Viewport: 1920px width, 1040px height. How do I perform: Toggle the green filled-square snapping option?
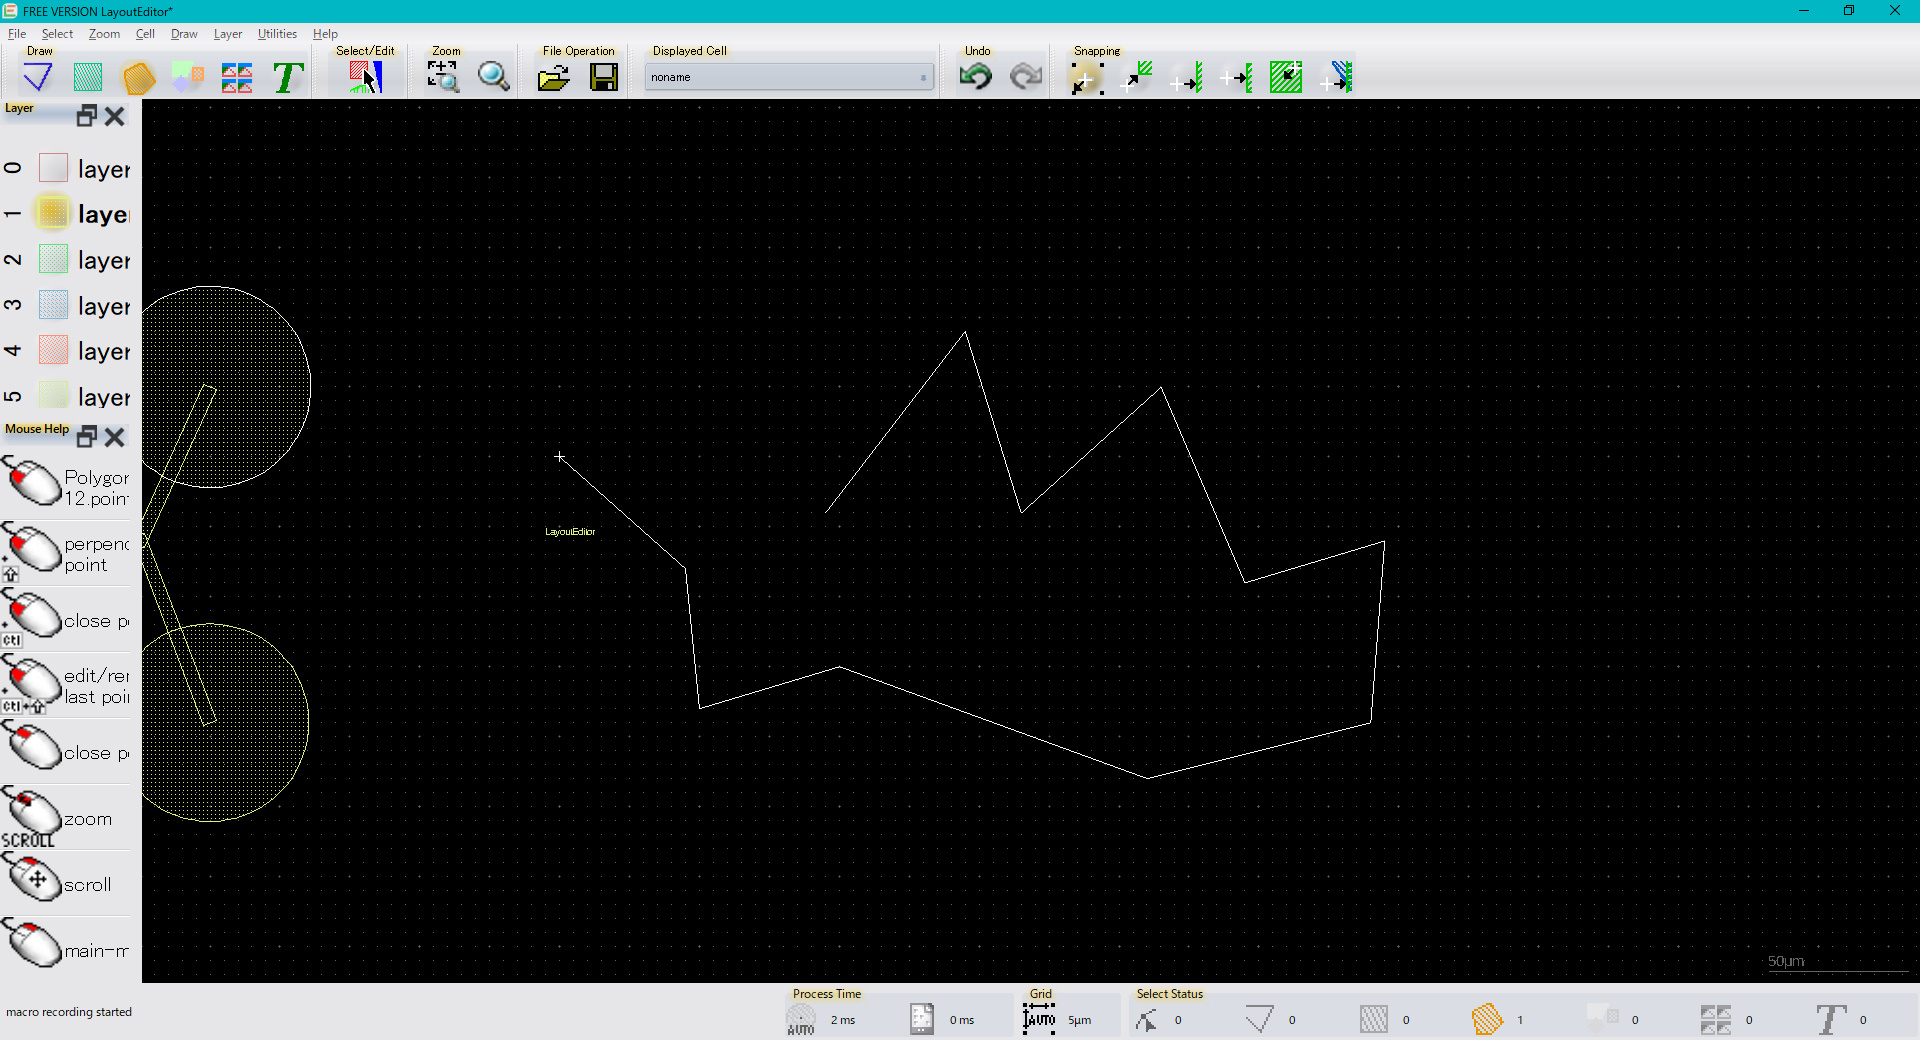[x=1285, y=77]
